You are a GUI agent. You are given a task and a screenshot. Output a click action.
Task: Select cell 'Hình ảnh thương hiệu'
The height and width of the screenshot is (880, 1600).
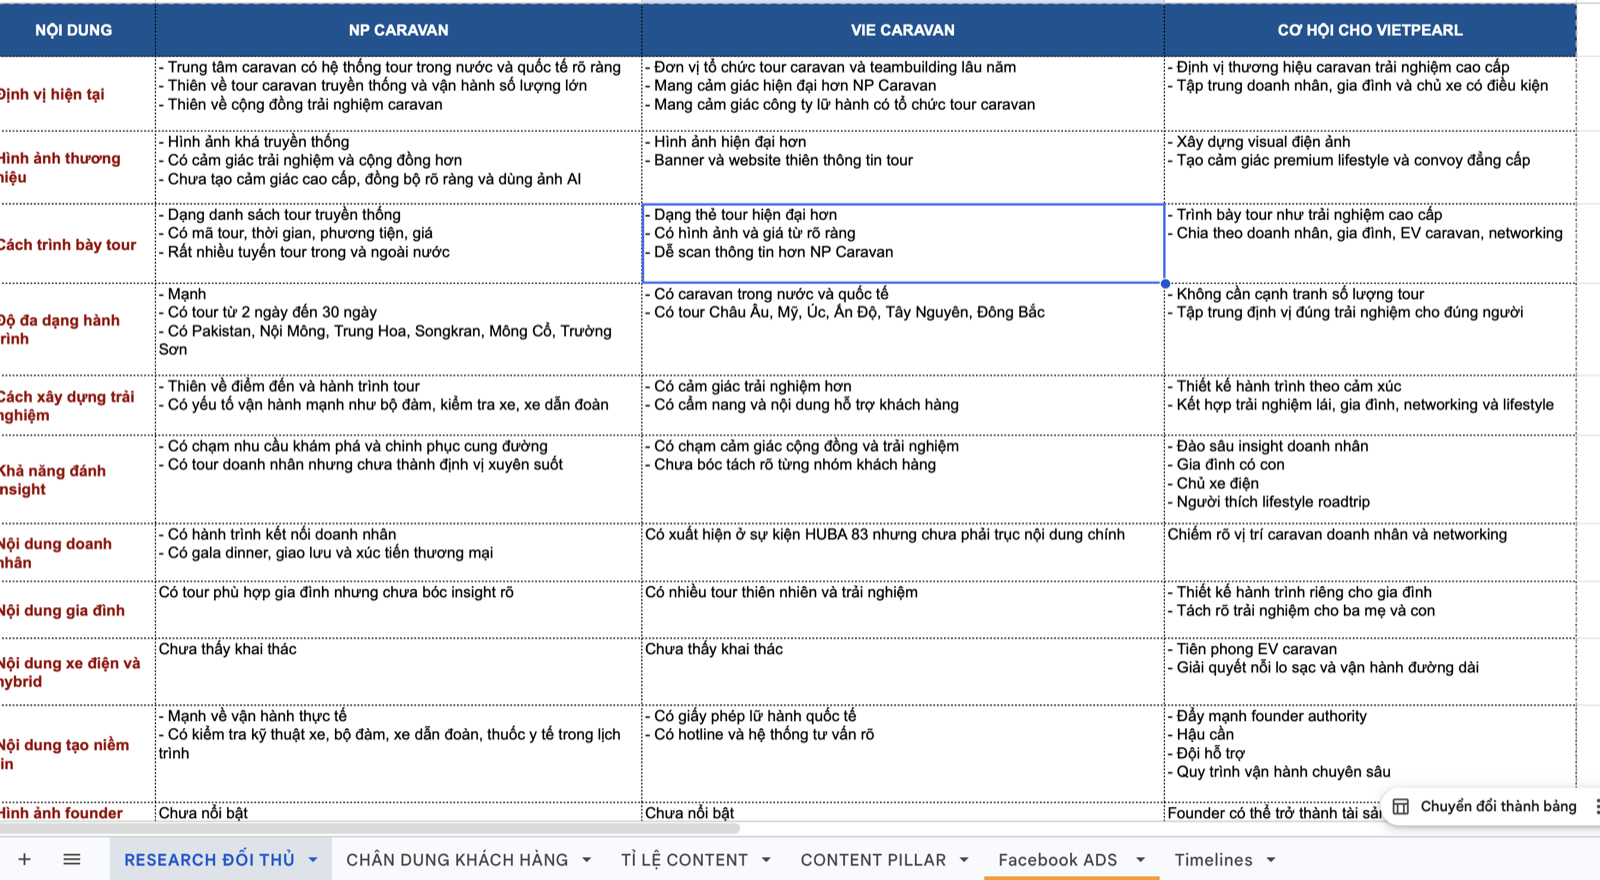point(77,167)
